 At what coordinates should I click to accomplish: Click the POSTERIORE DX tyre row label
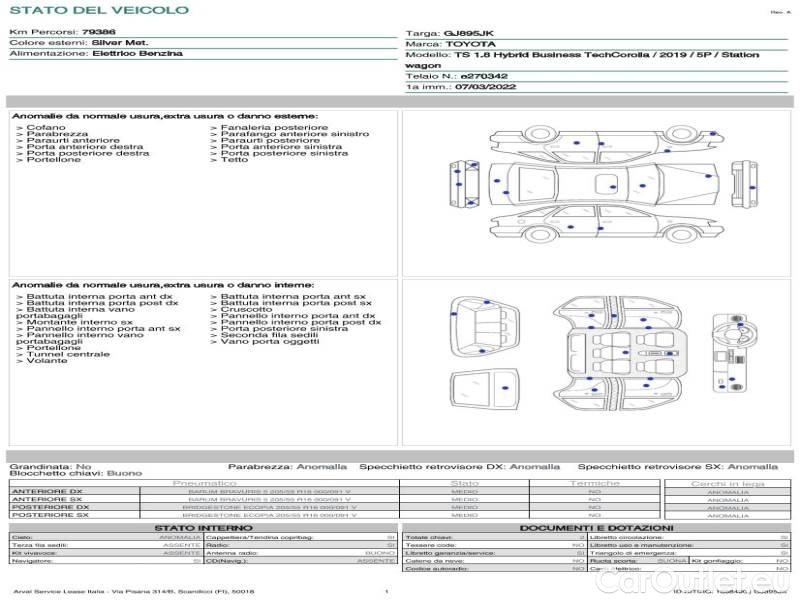tap(50, 507)
